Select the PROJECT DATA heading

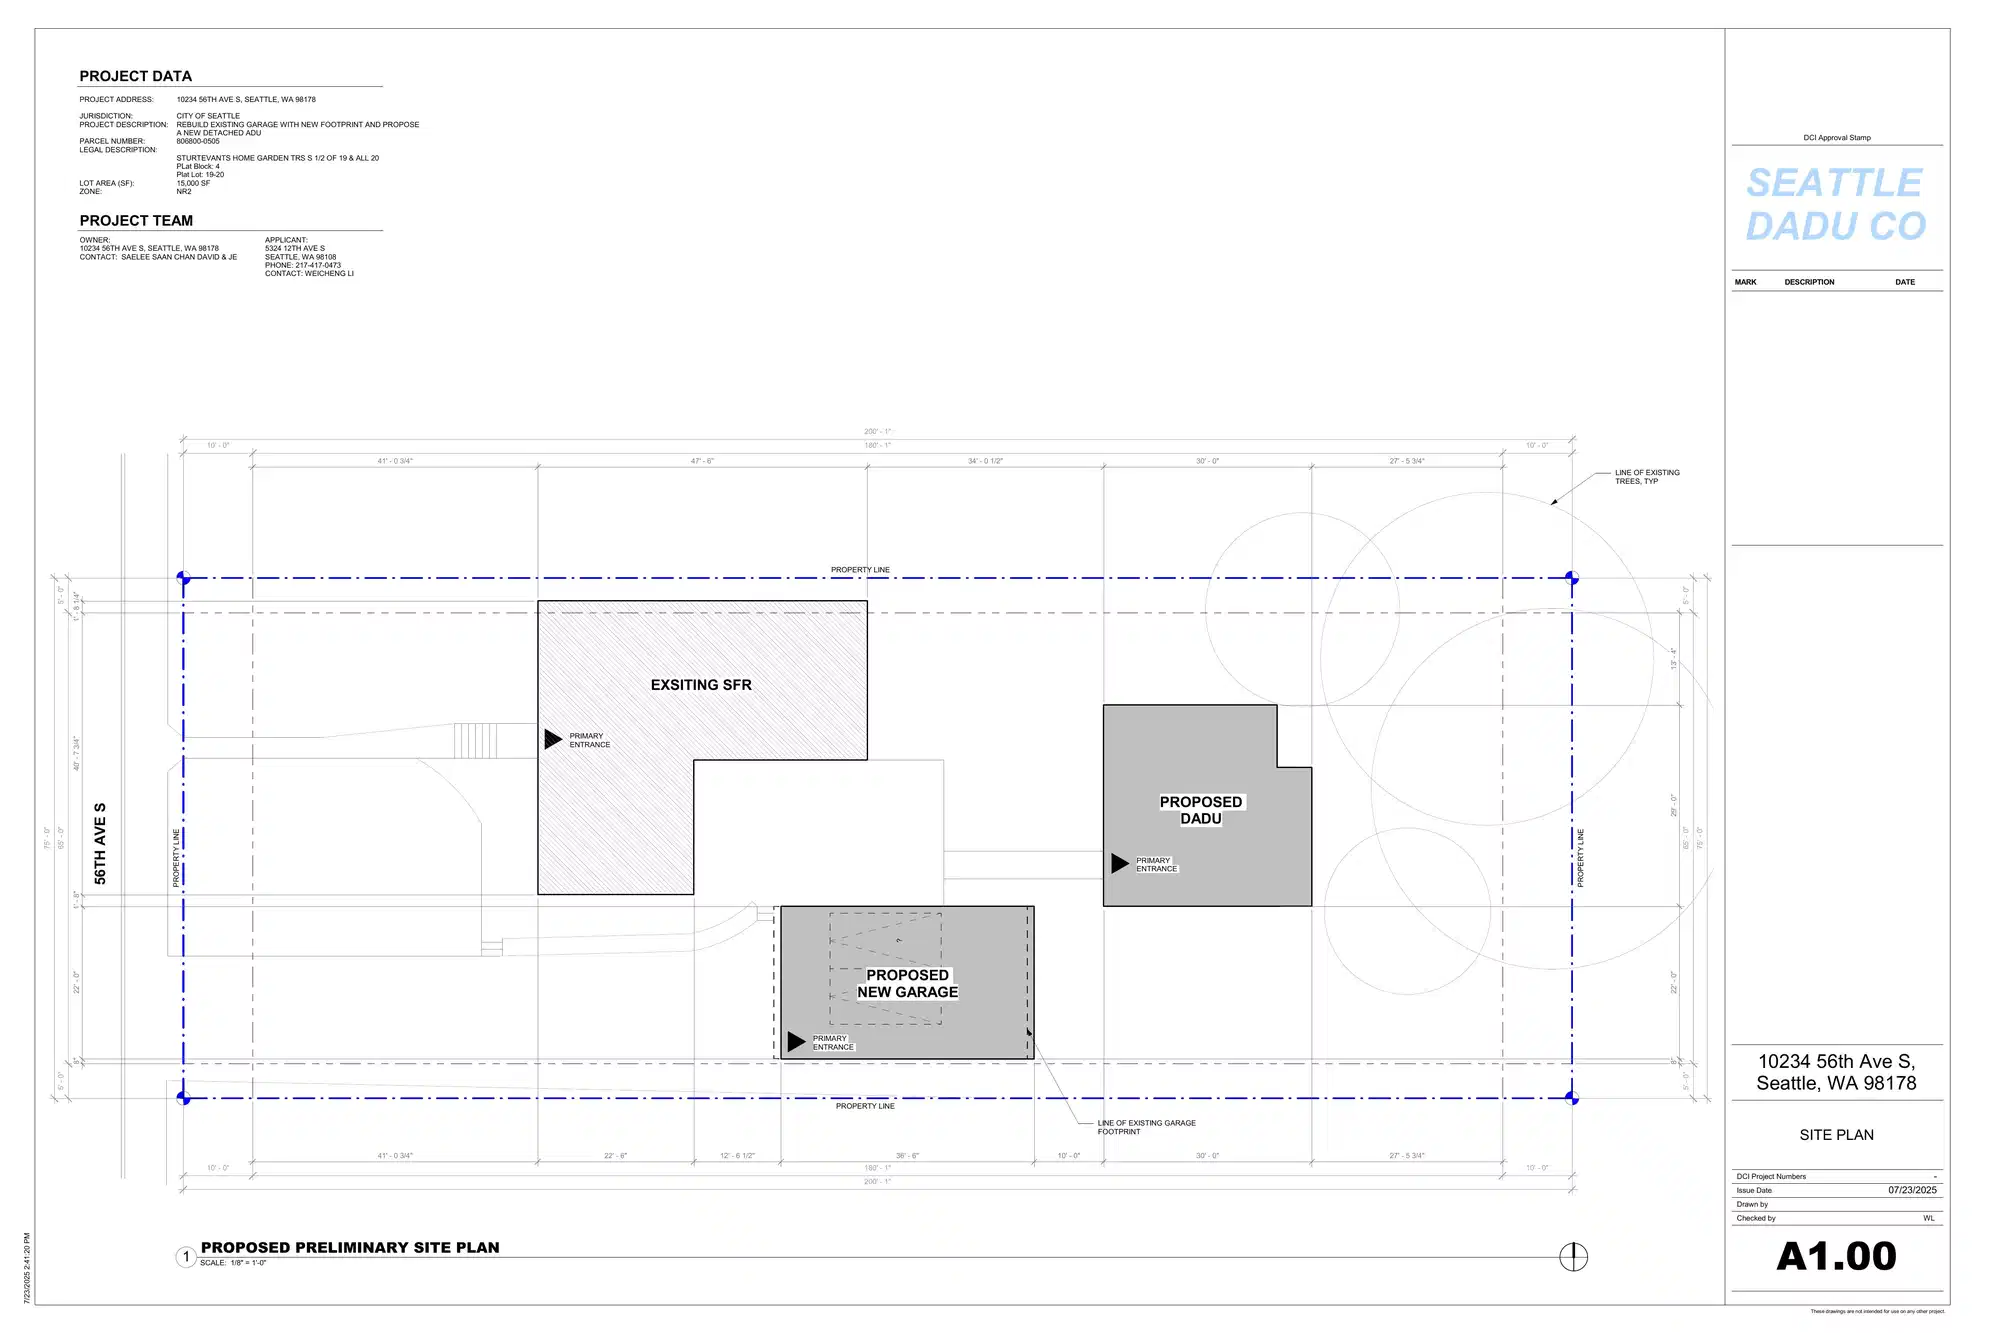click(x=135, y=76)
